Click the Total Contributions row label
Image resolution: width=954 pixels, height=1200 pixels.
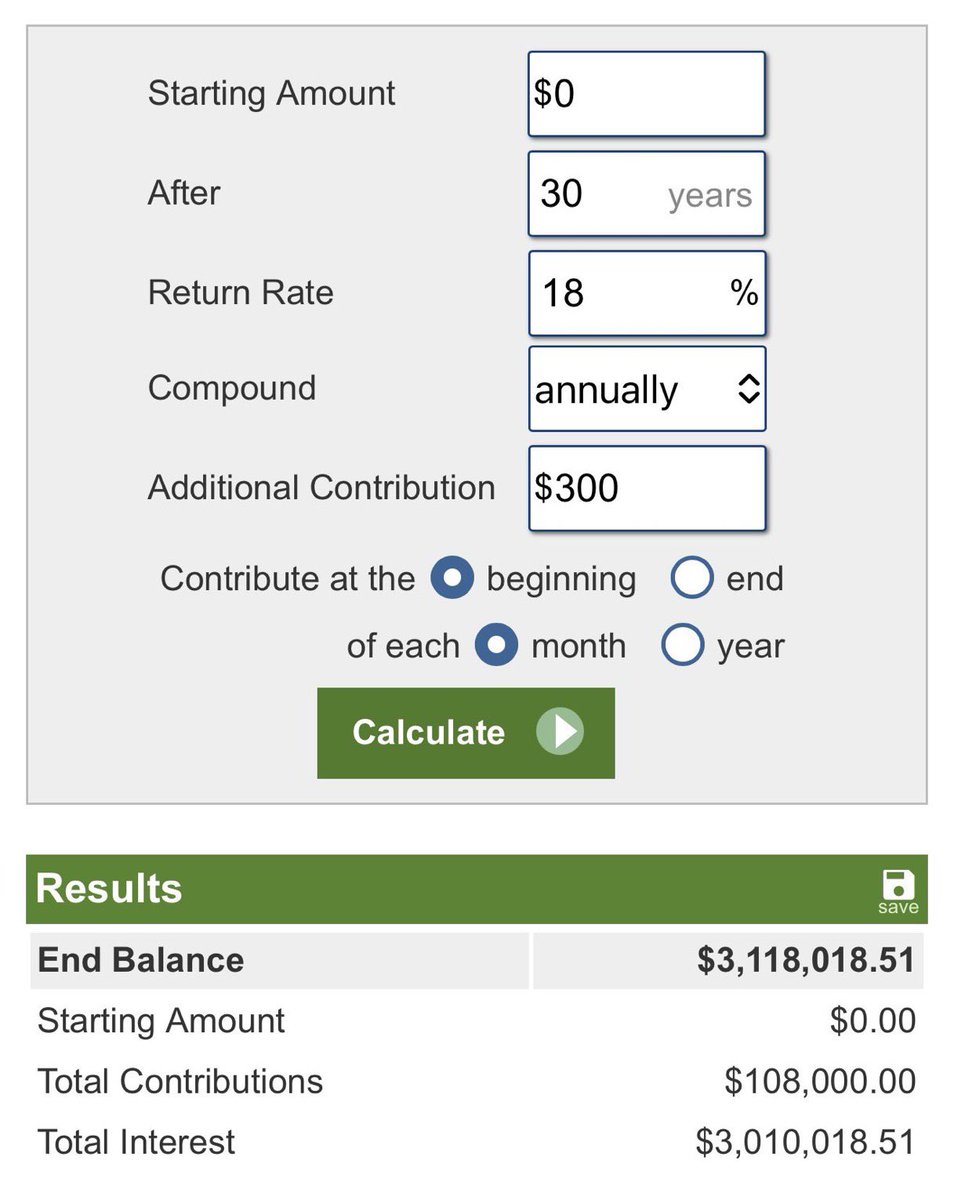[180, 1081]
